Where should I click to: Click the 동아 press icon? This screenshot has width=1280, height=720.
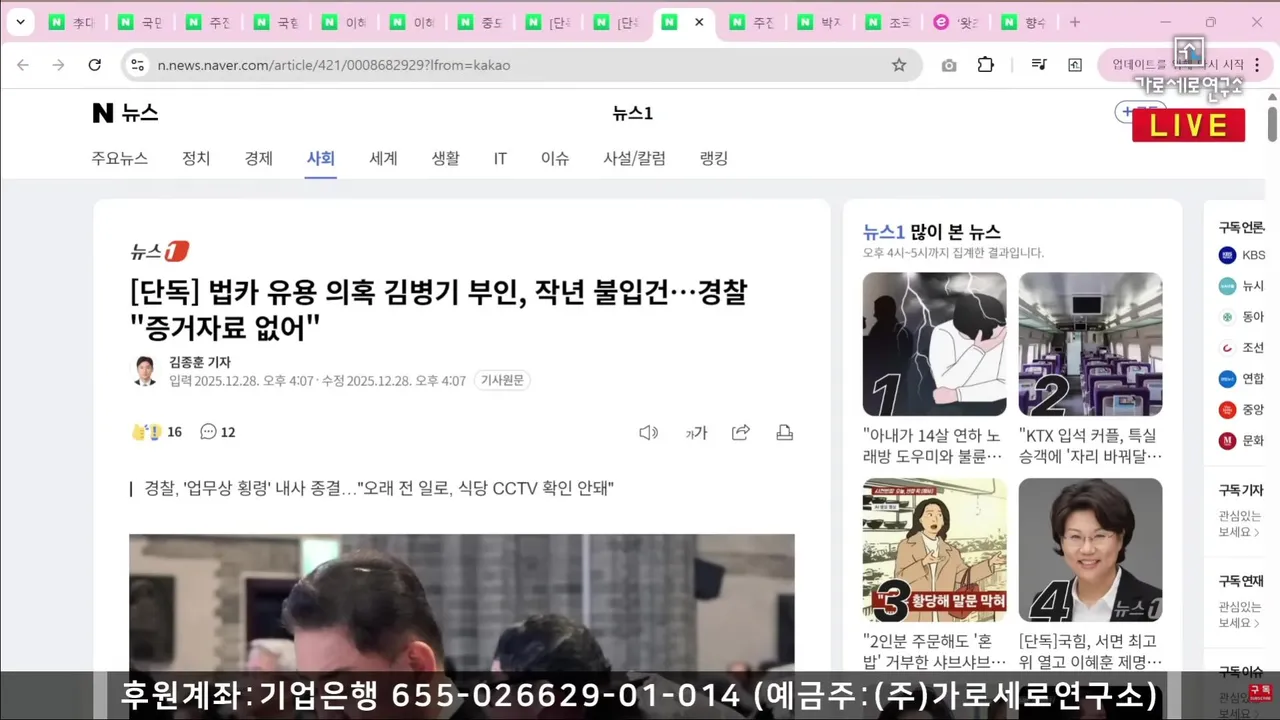1227,317
